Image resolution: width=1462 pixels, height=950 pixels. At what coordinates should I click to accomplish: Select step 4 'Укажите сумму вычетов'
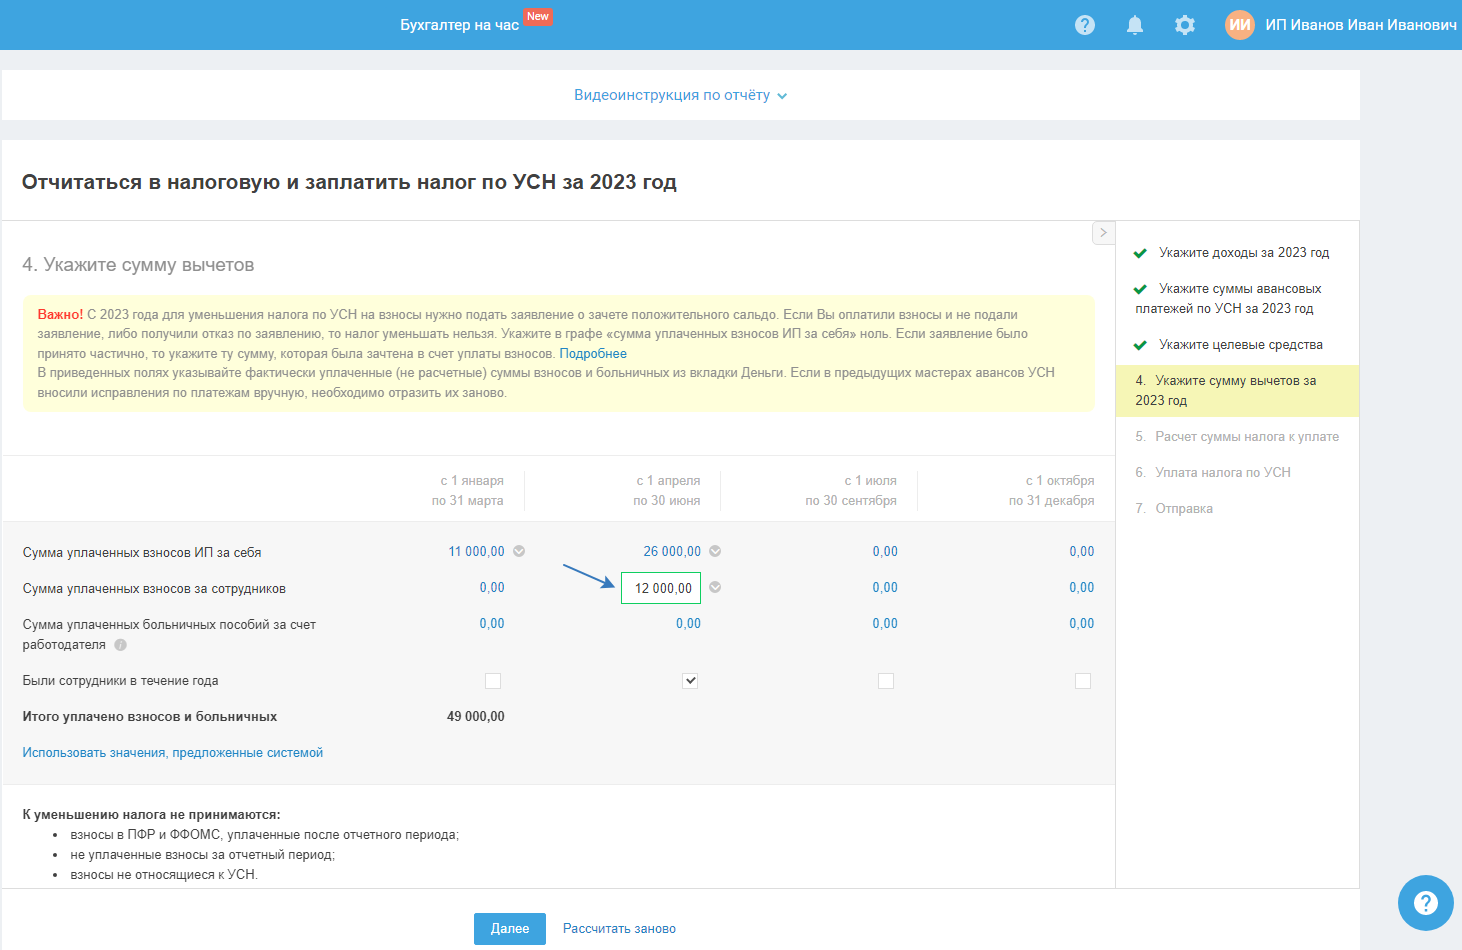tap(1237, 391)
